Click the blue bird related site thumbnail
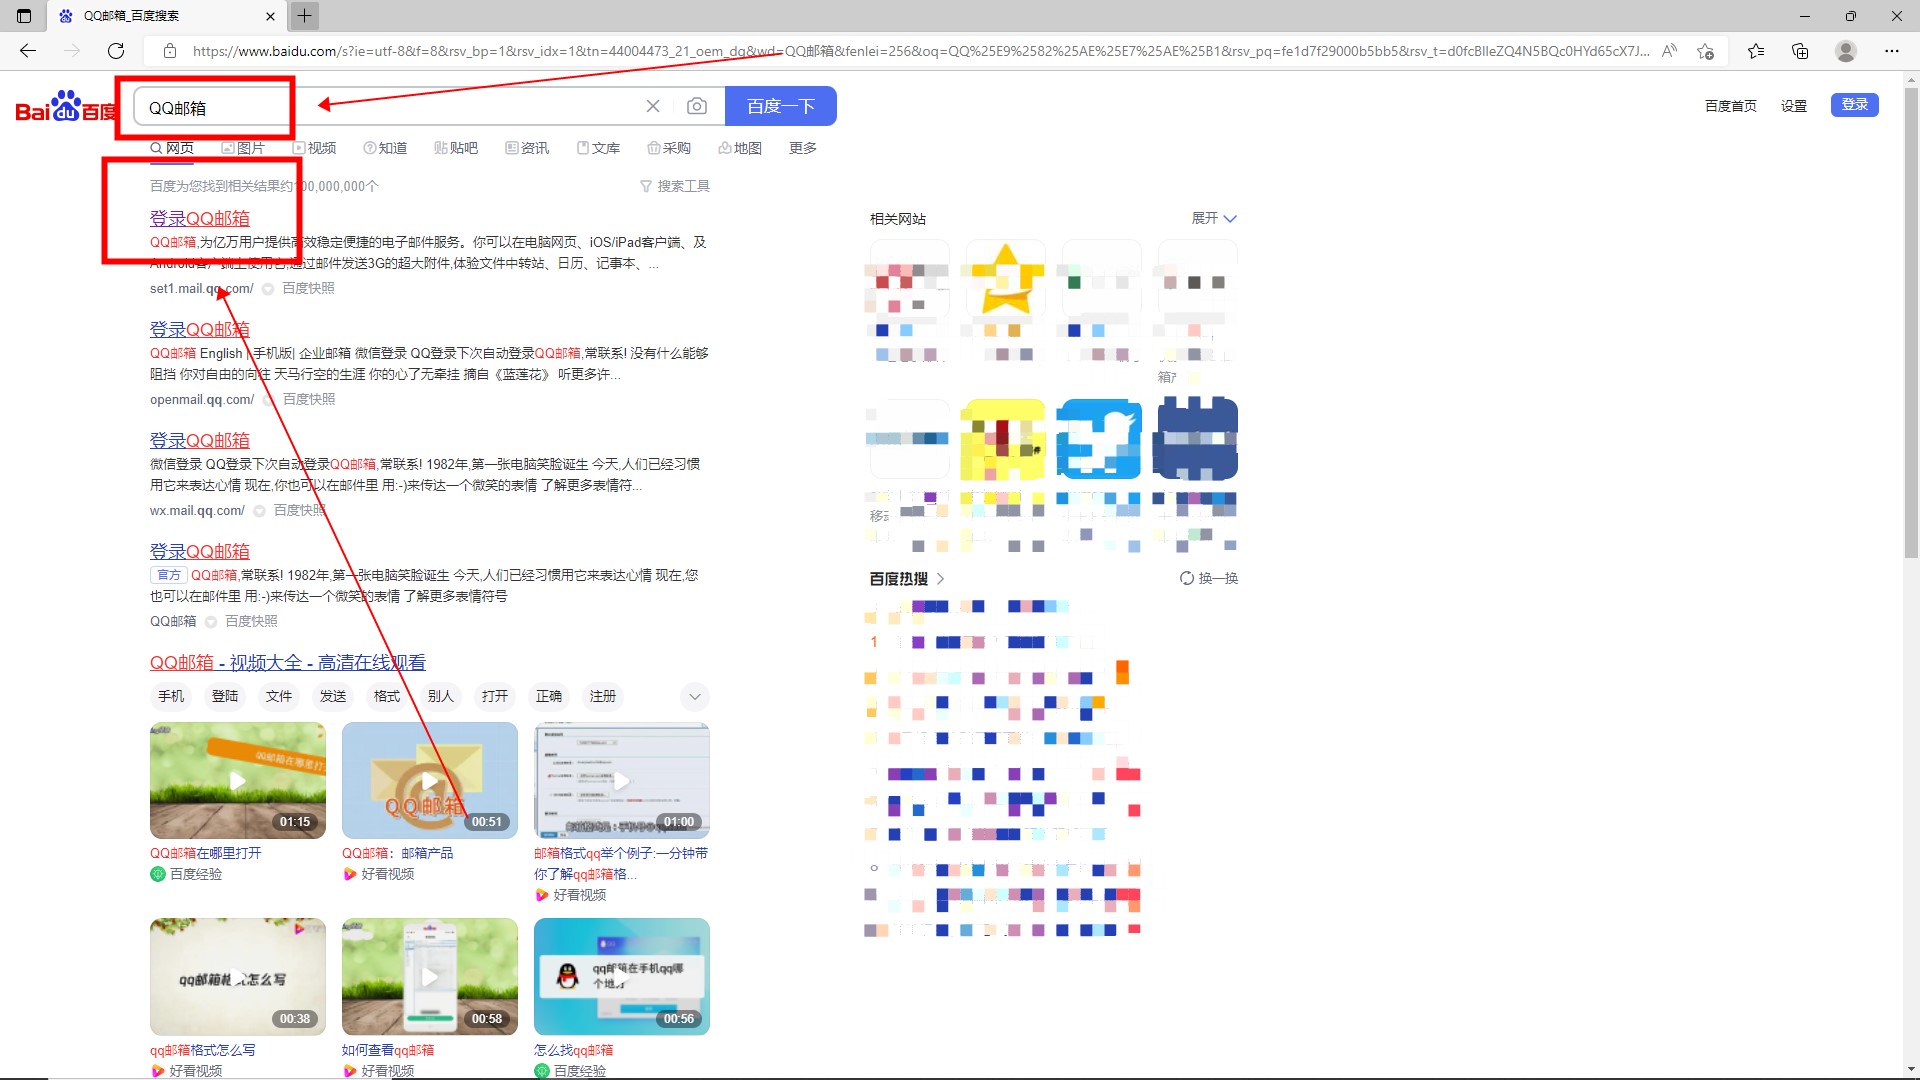Screen dimensions: 1920x1080 click(1099, 438)
